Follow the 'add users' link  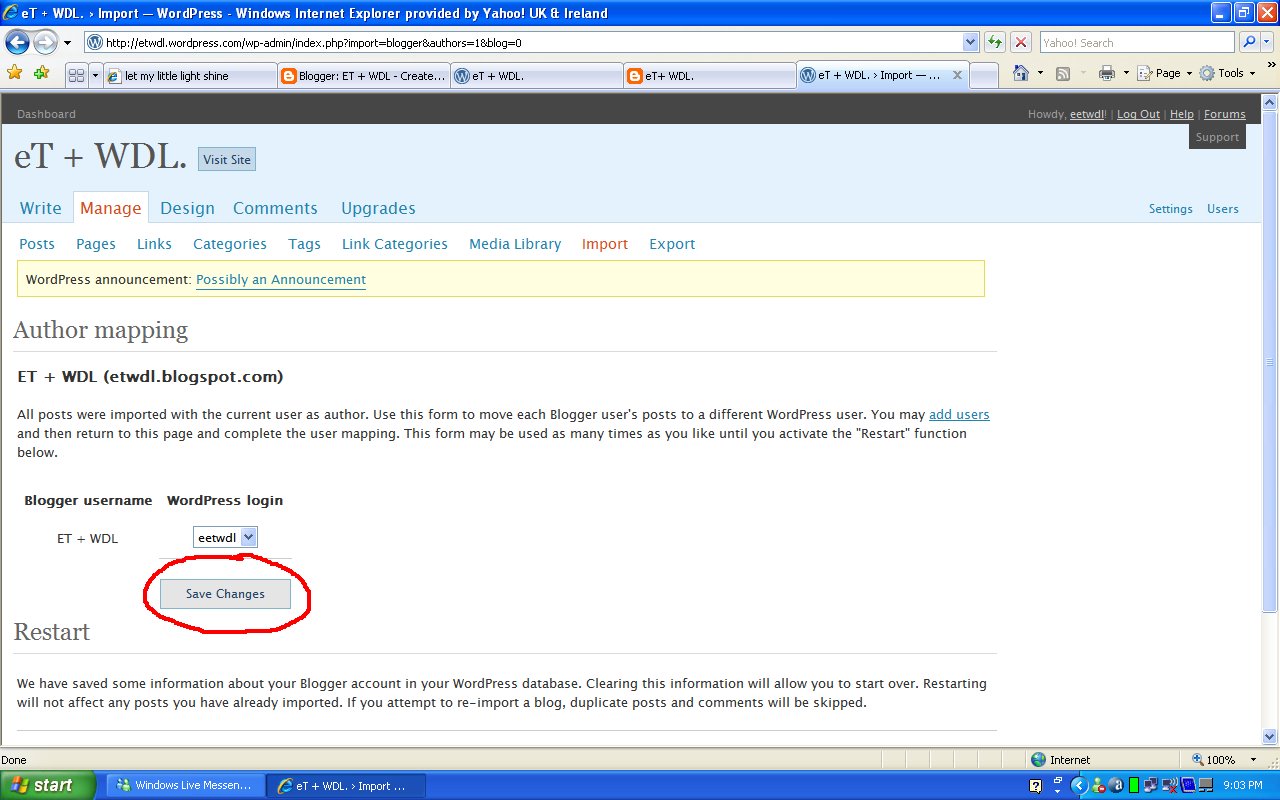tap(959, 414)
